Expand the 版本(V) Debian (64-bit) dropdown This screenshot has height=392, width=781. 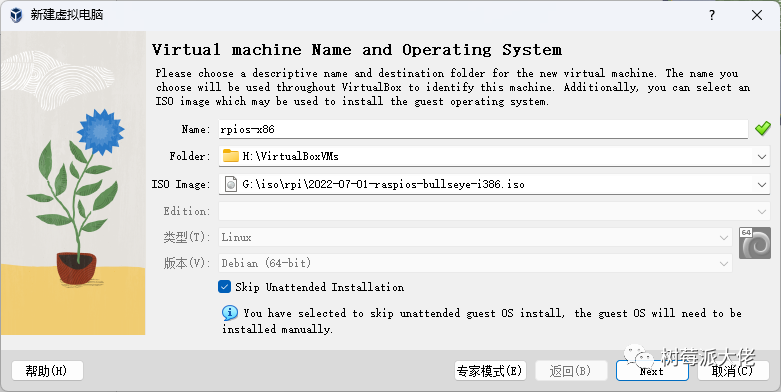click(x=724, y=263)
